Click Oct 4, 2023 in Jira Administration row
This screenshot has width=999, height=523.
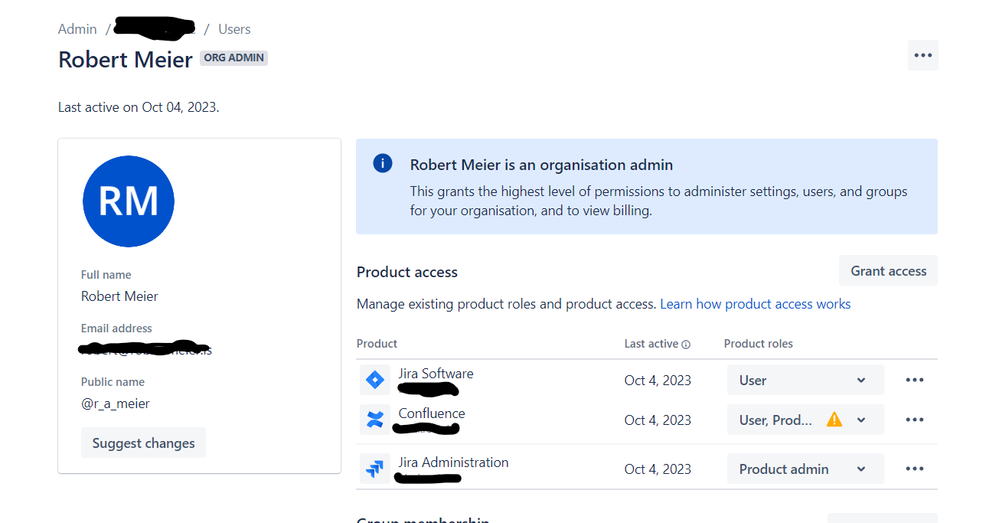tap(658, 469)
